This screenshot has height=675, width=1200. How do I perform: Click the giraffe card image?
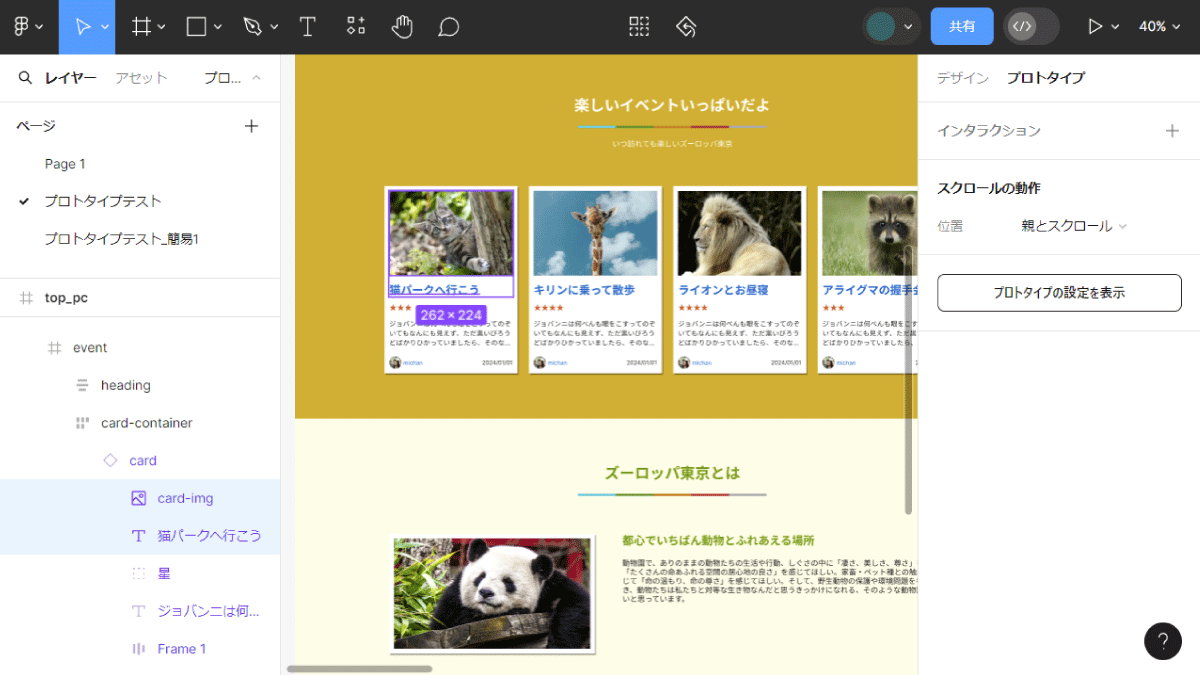tap(595, 233)
